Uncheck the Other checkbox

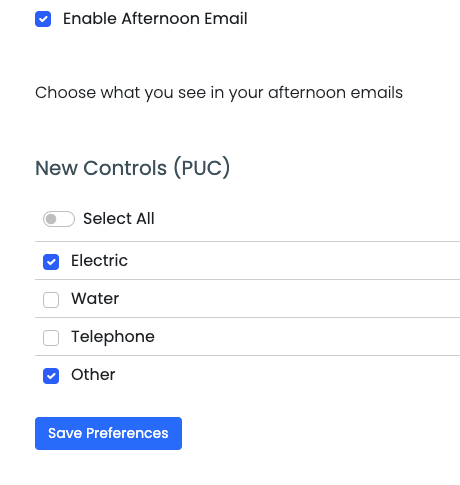[x=51, y=376]
